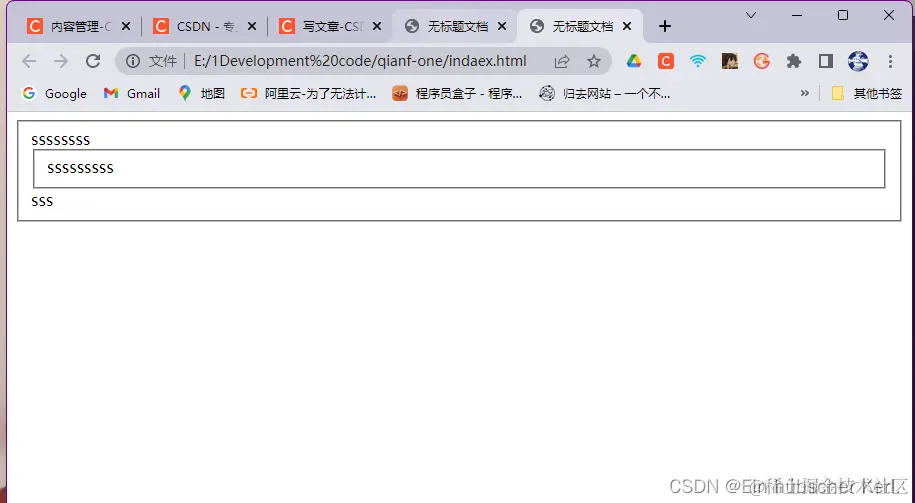Viewport: 915px width, 503px height.
Task: Open the 其他书签 folder
Action: (x=867, y=93)
